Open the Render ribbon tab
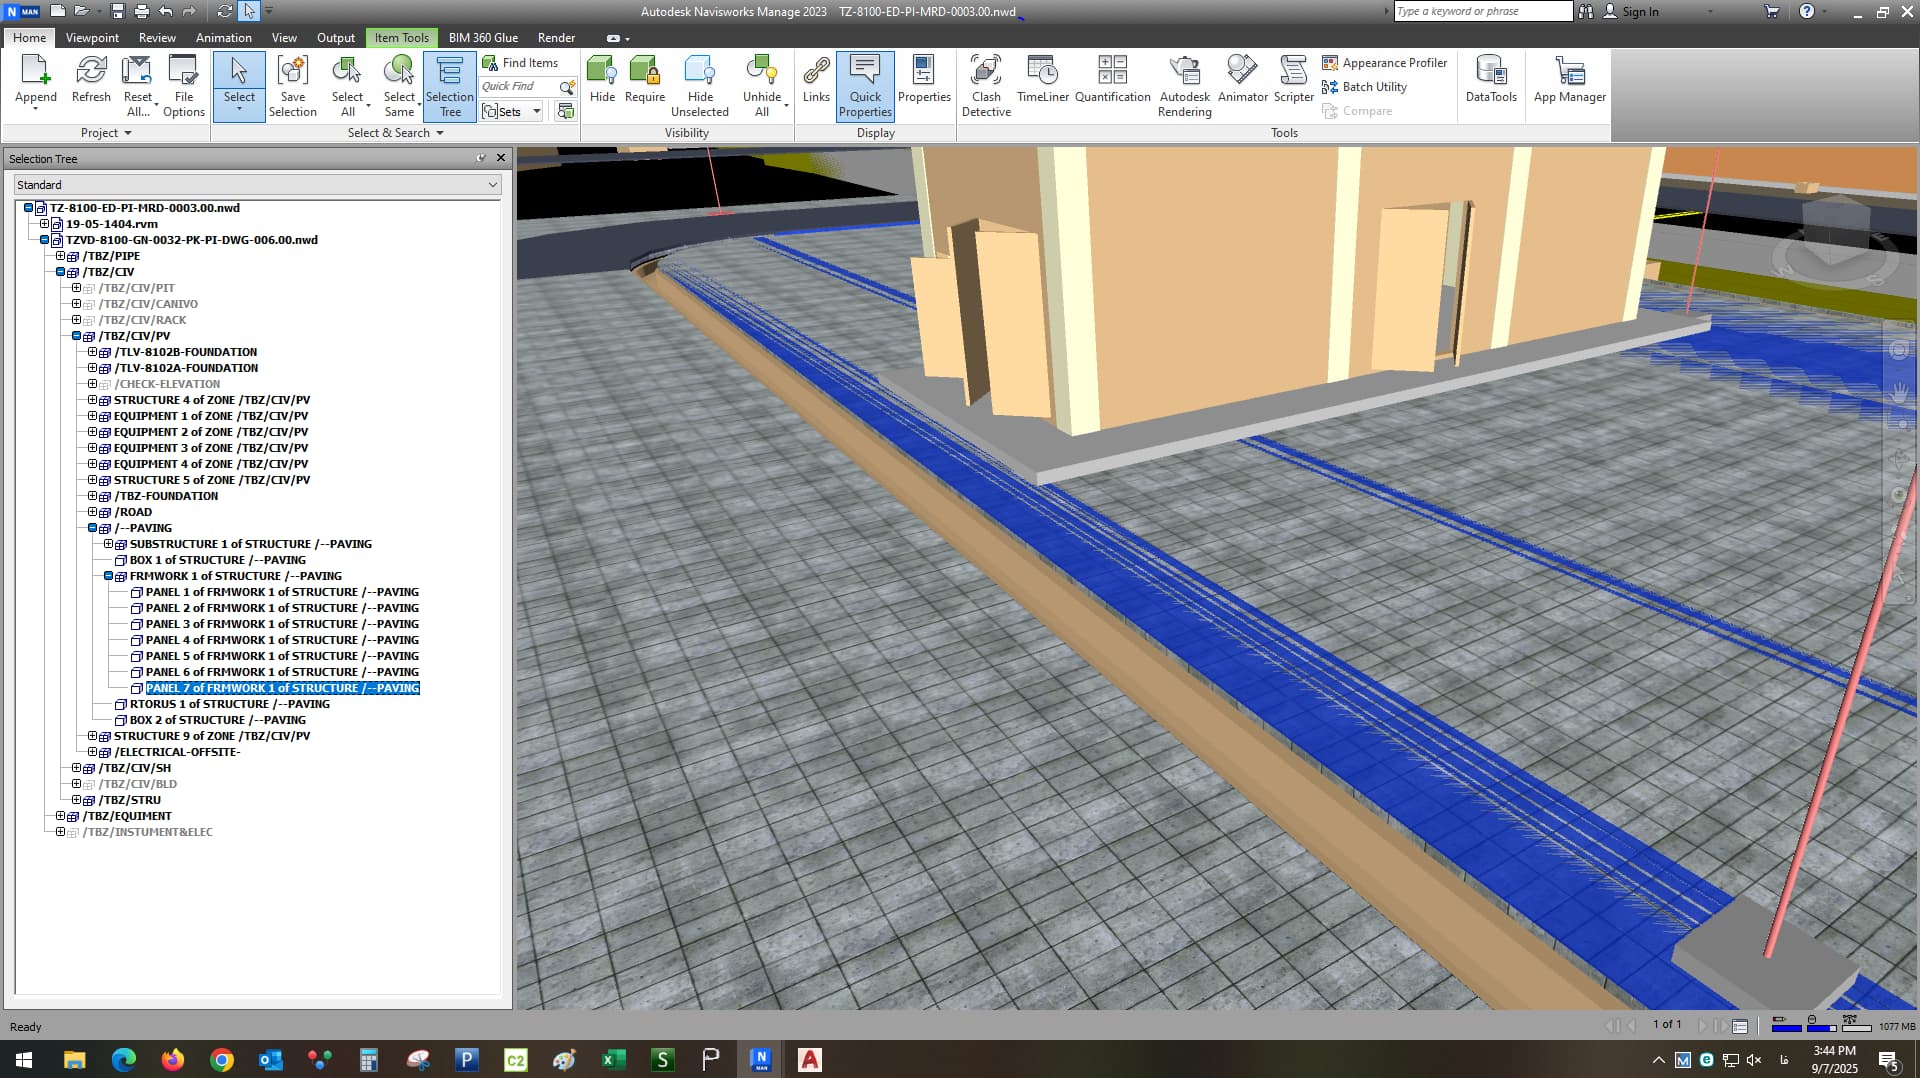 click(556, 38)
